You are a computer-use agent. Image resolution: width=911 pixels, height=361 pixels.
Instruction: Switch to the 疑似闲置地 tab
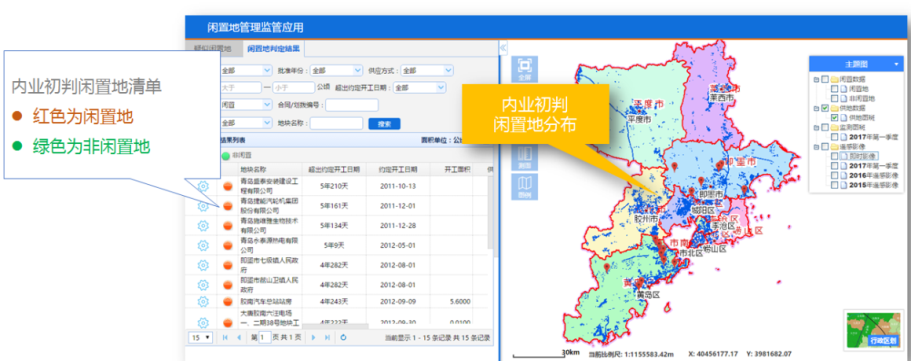212,48
